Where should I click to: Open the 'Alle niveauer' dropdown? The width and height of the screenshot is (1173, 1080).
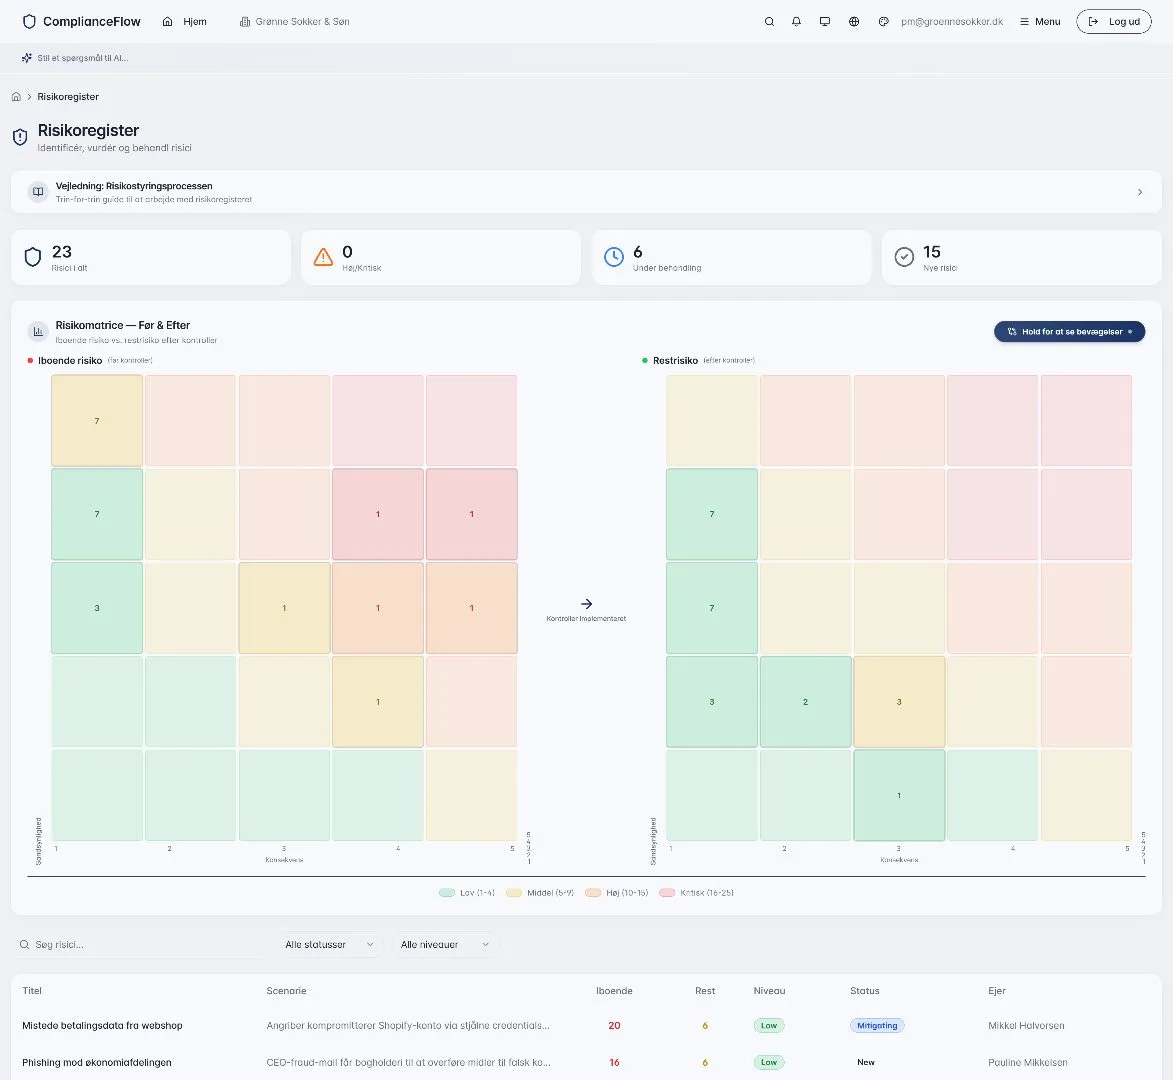click(x=444, y=945)
